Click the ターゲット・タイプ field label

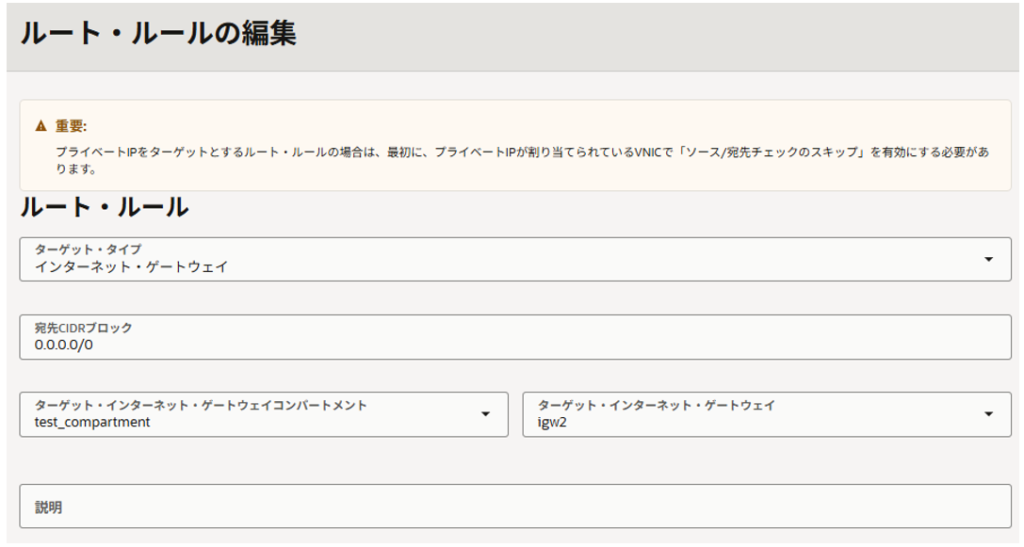coord(87,250)
